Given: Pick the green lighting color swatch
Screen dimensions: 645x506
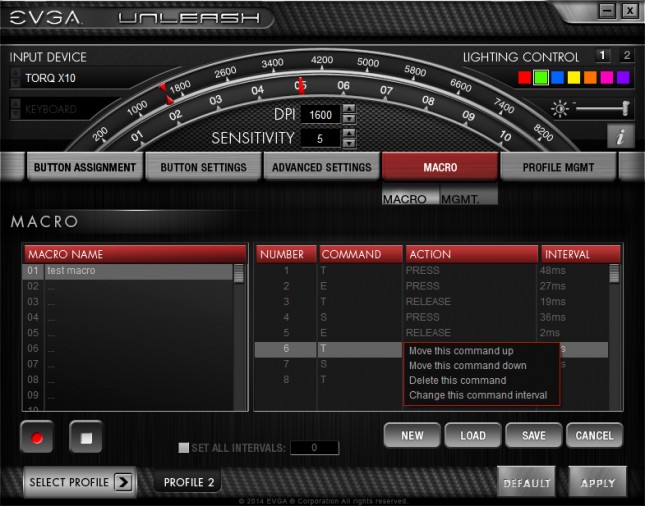Looking at the screenshot, I should [x=541, y=77].
